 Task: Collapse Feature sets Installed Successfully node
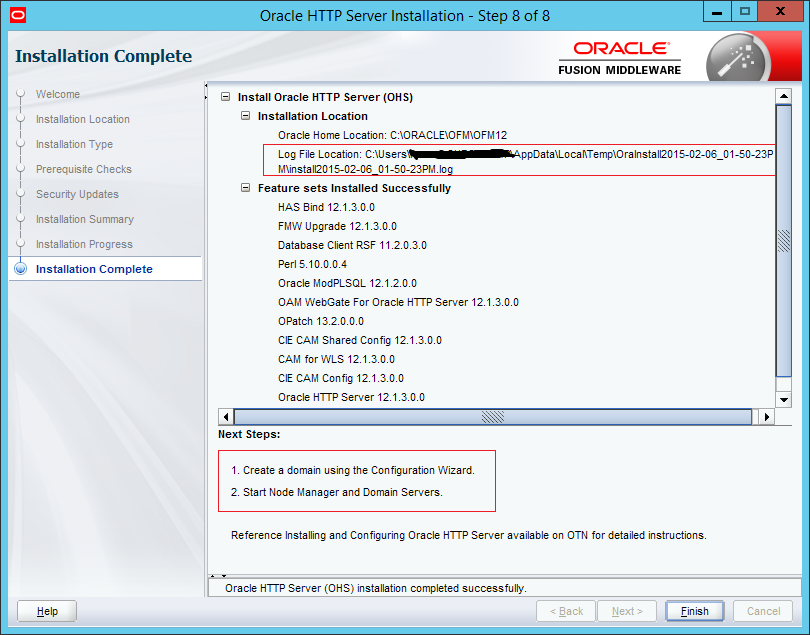point(246,188)
